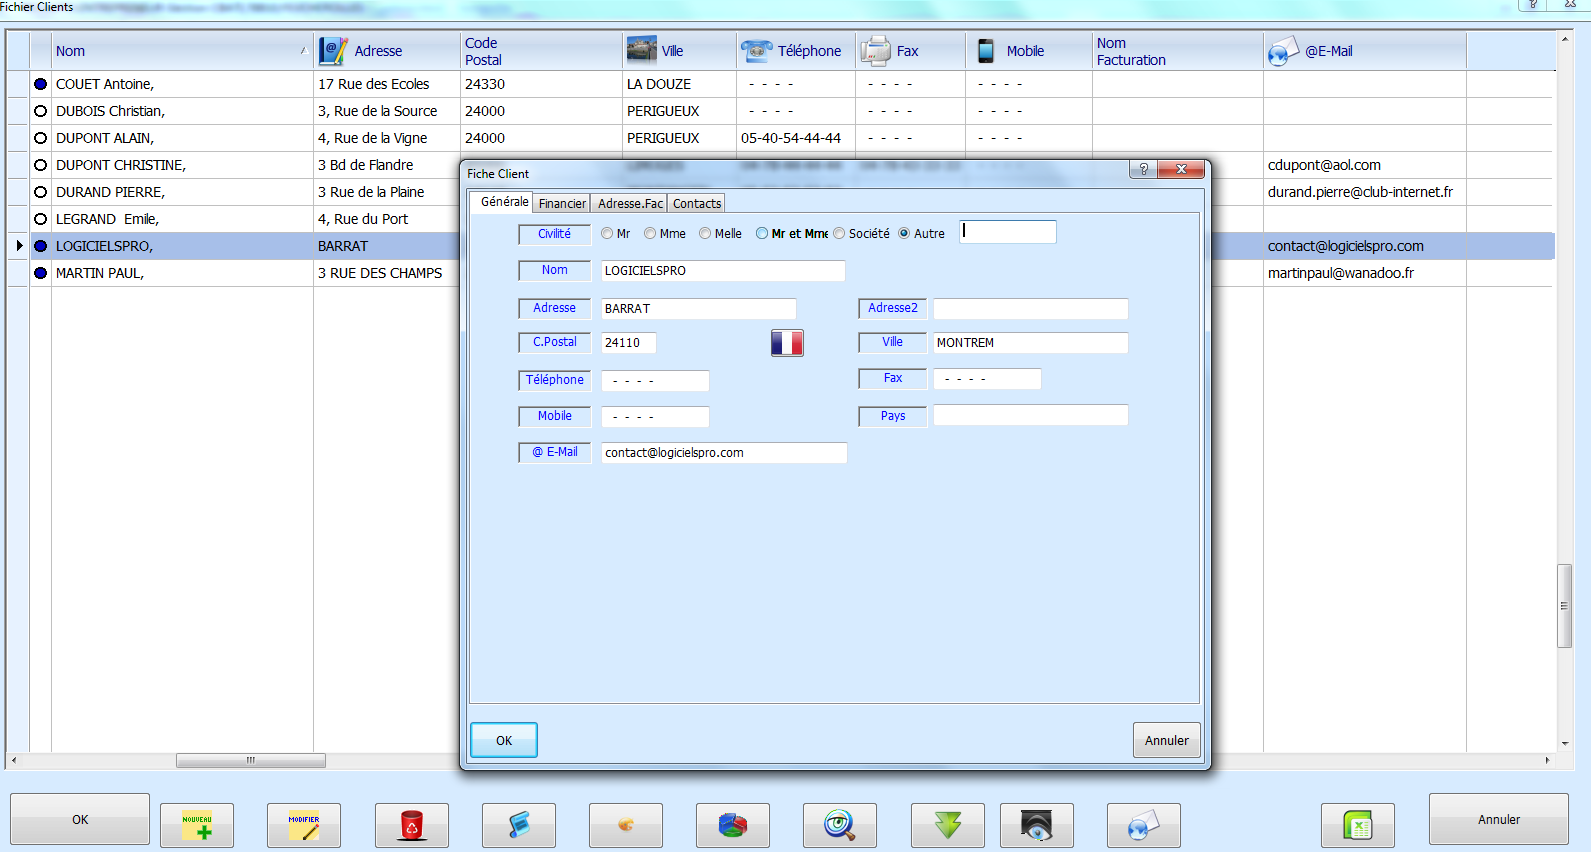
Task: Click the green double down-arrow icon
Action: [x=947, y=825]
